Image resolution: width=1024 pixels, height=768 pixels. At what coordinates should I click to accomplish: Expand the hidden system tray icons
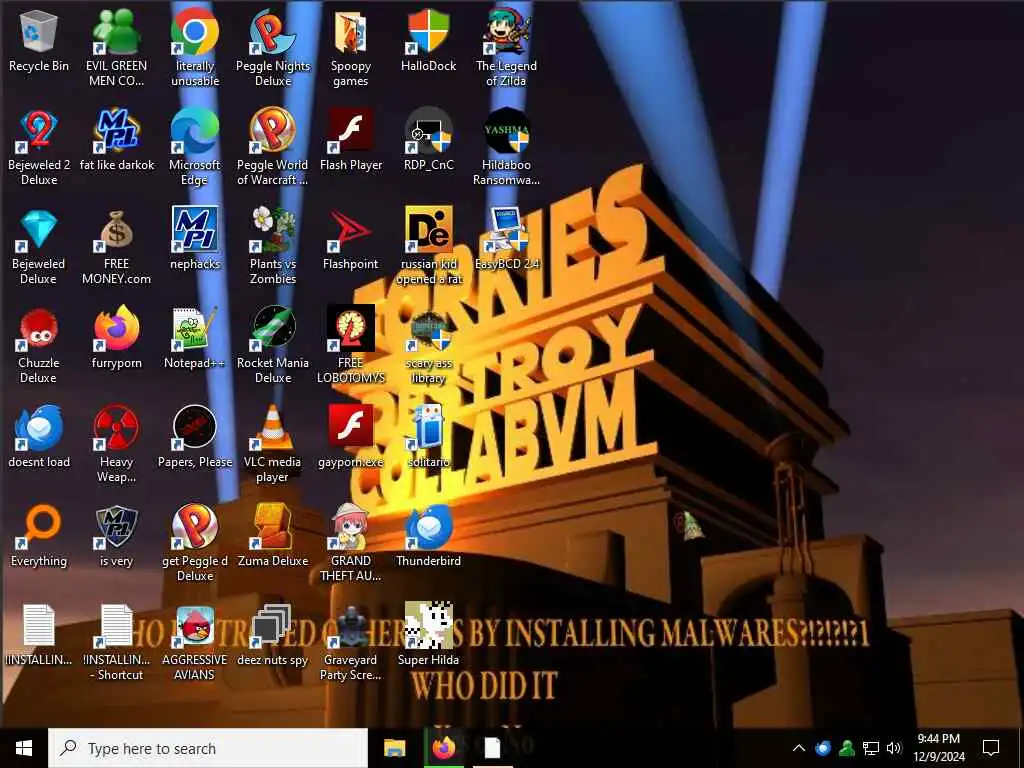(x=799, y=748)
